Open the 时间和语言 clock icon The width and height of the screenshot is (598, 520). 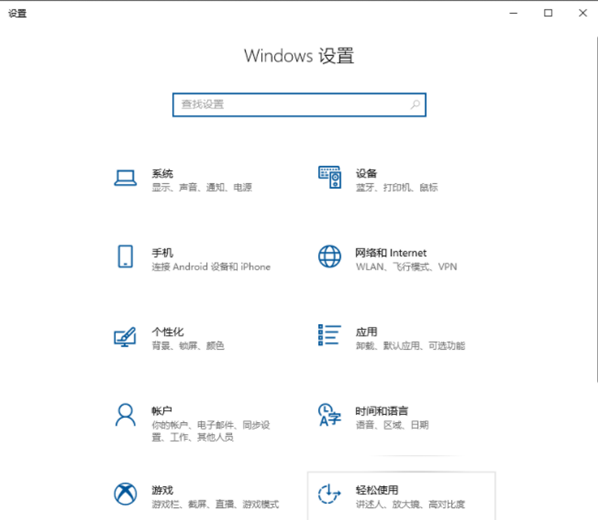tap(330, 415)
